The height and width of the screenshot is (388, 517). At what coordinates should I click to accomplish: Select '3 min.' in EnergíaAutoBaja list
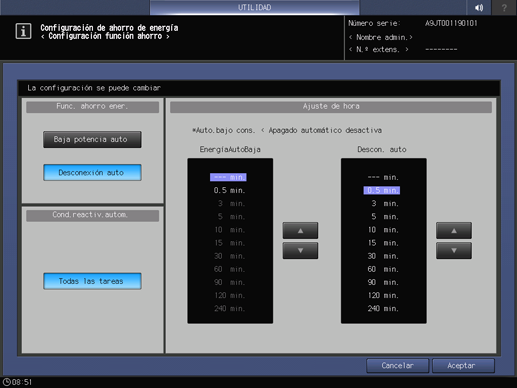(231, 203)
